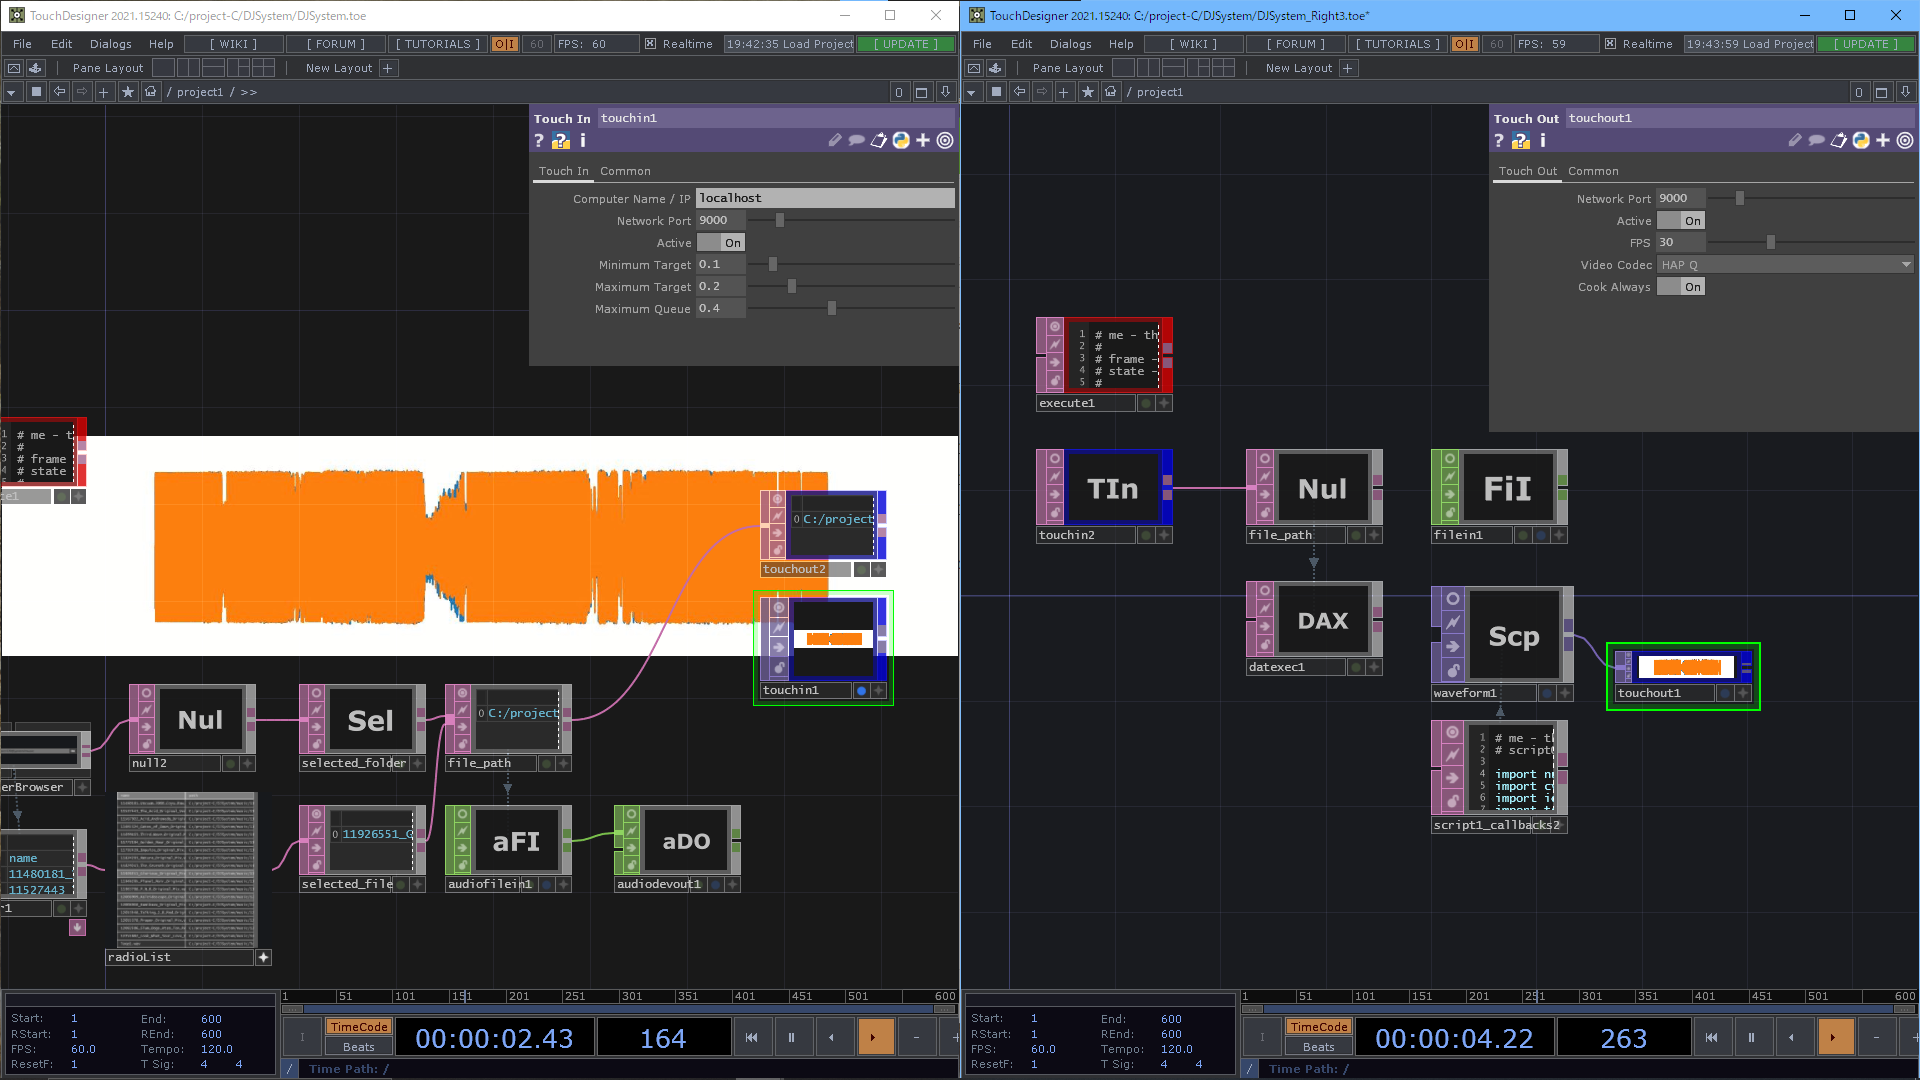Screen dimensions: 1920x1080
Task: Open the left pane type dropdown arrow
Action: pyautogui.click(x=11, y=92)
